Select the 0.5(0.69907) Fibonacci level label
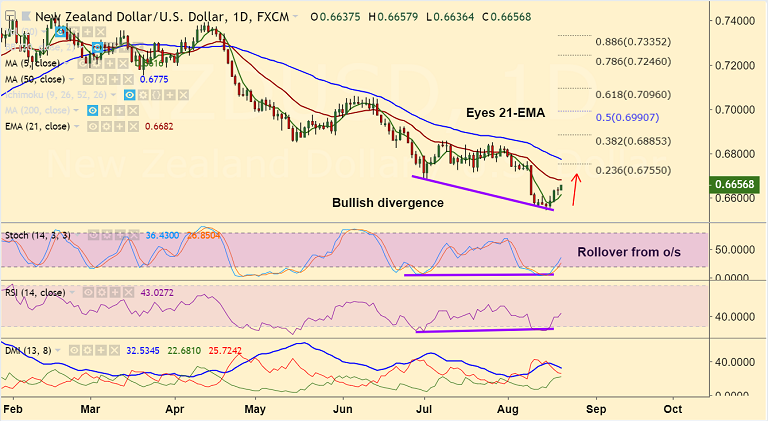This screenshot has width=768, height=421. (x=627, y=117)
